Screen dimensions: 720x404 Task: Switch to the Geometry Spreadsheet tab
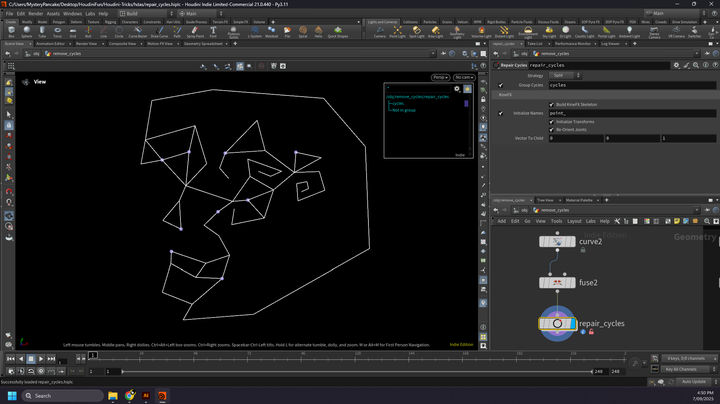tap(204, 44)
